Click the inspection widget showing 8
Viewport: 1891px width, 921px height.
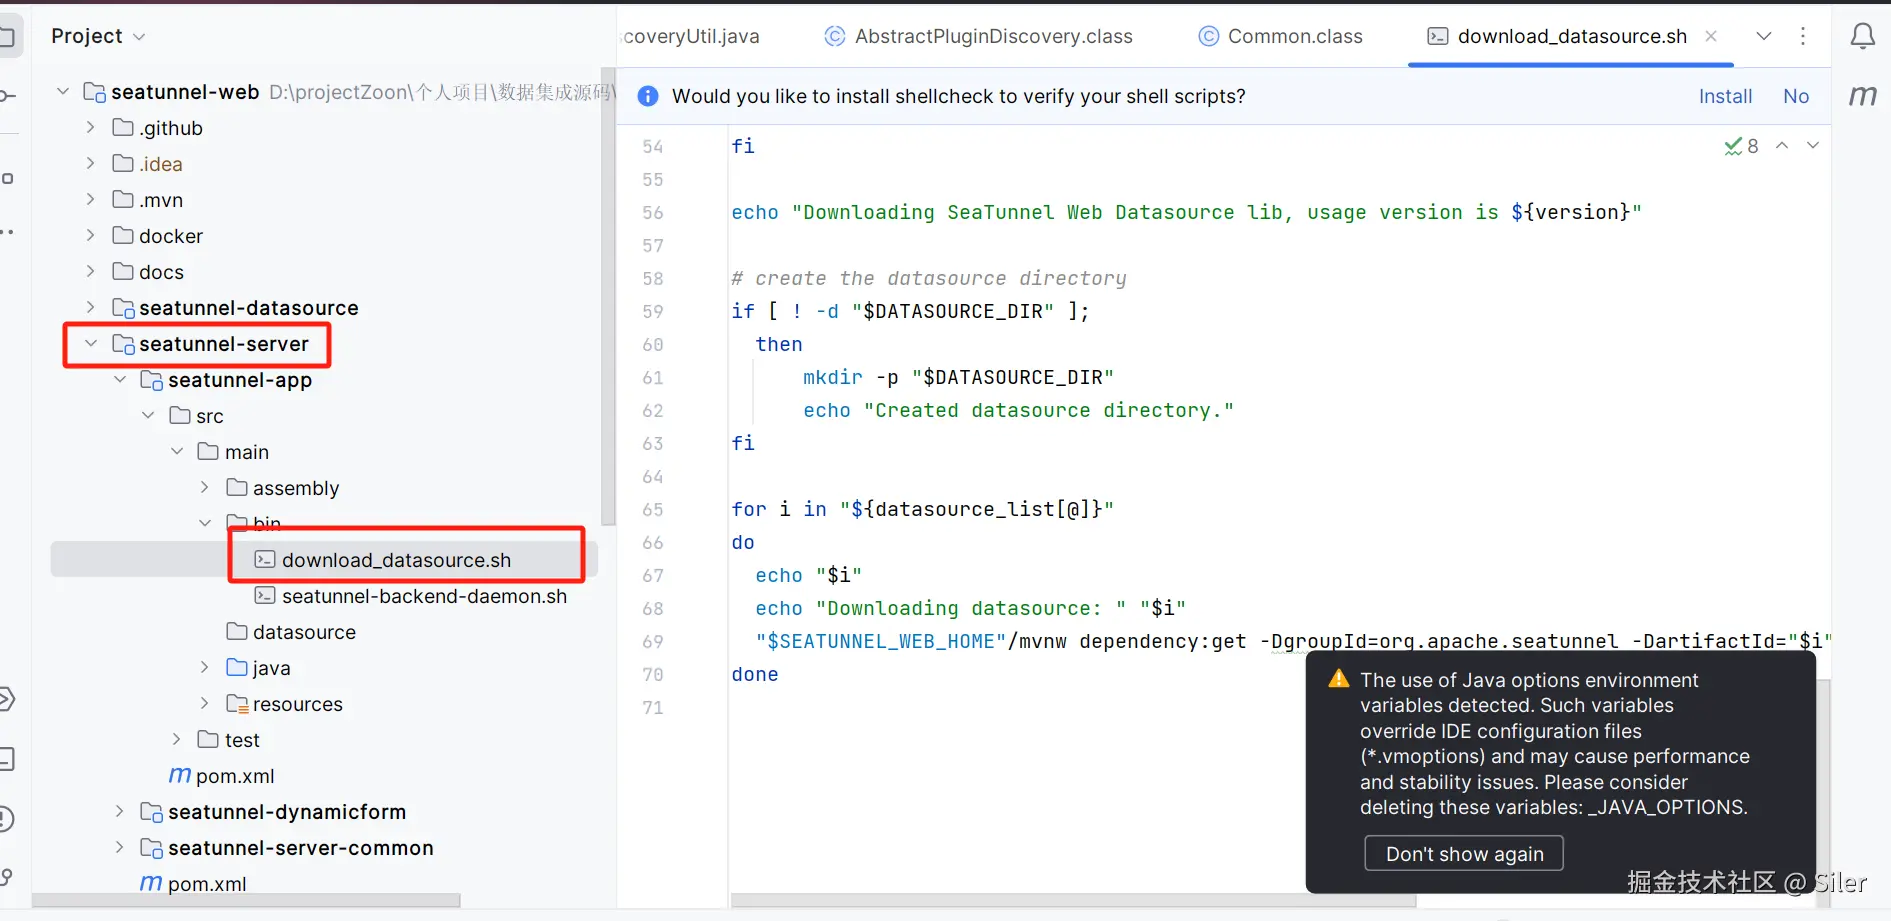[1741, 146]
